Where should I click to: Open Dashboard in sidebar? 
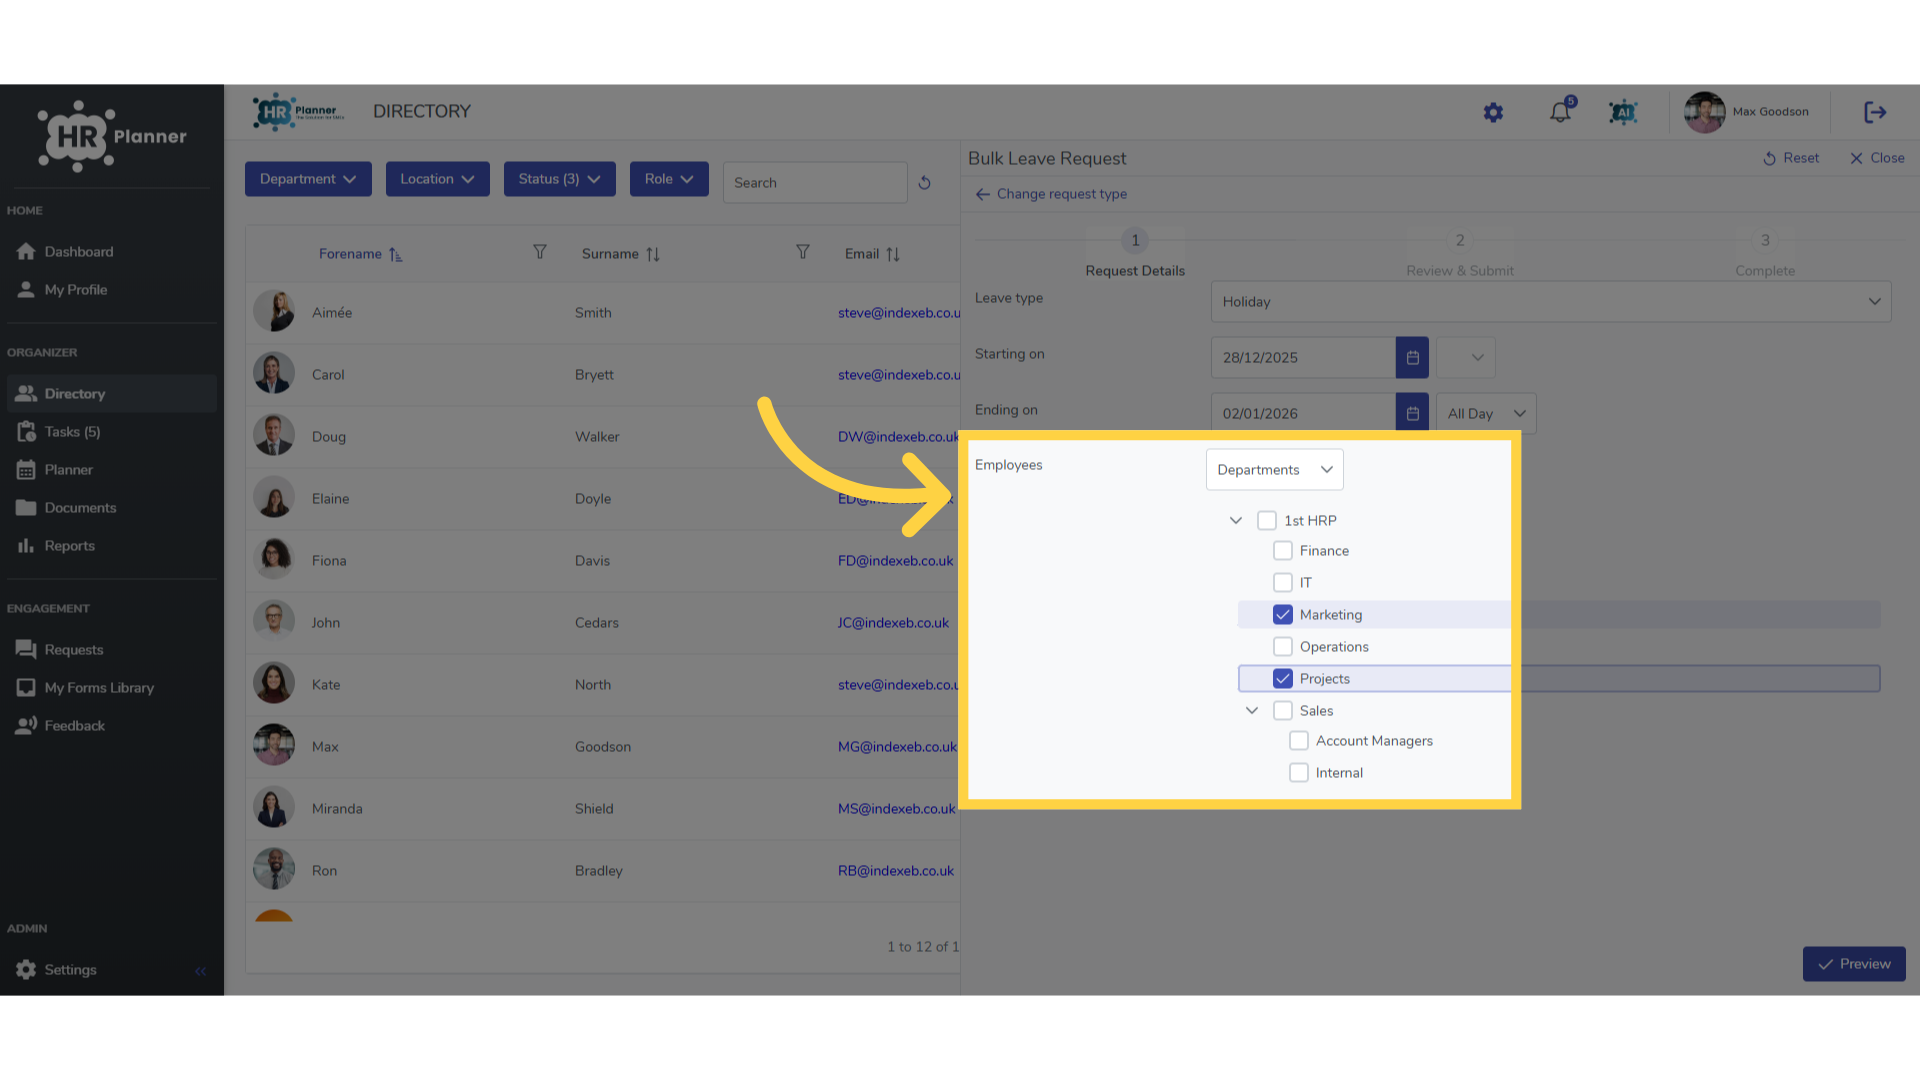(x=111, y=252)
